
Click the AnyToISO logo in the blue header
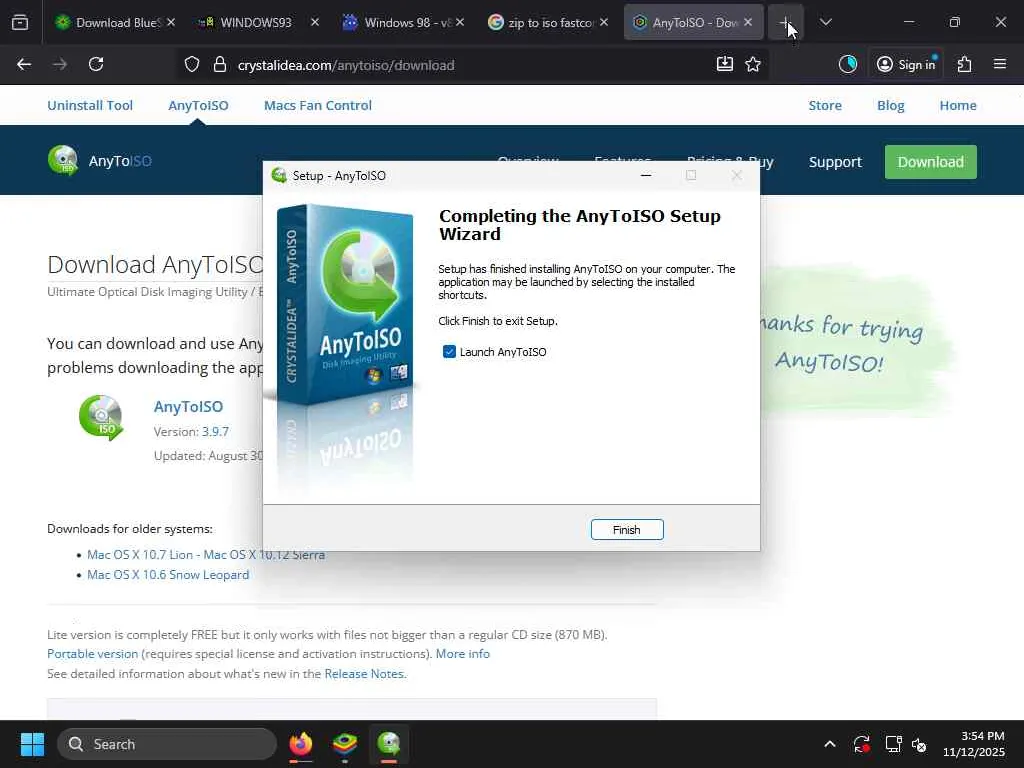(x=99, y=161)
